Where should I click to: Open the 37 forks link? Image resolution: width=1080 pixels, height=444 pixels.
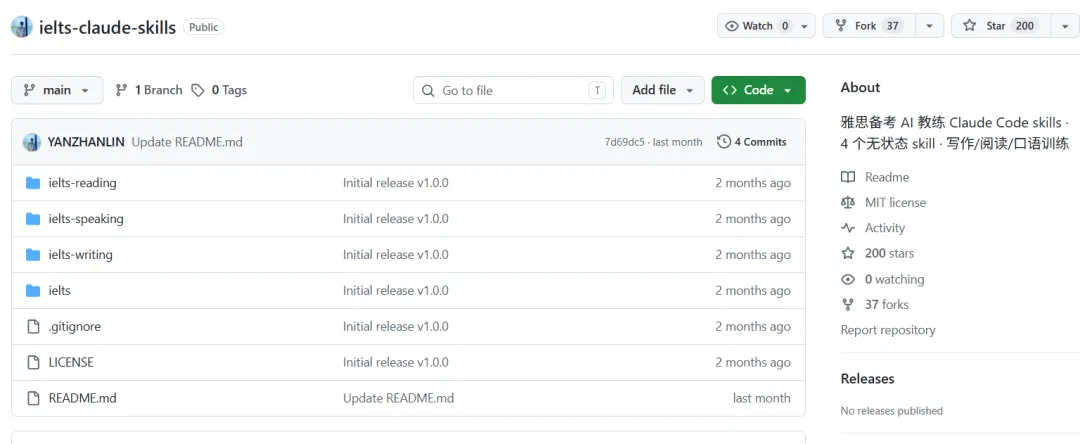click(887, 304)
